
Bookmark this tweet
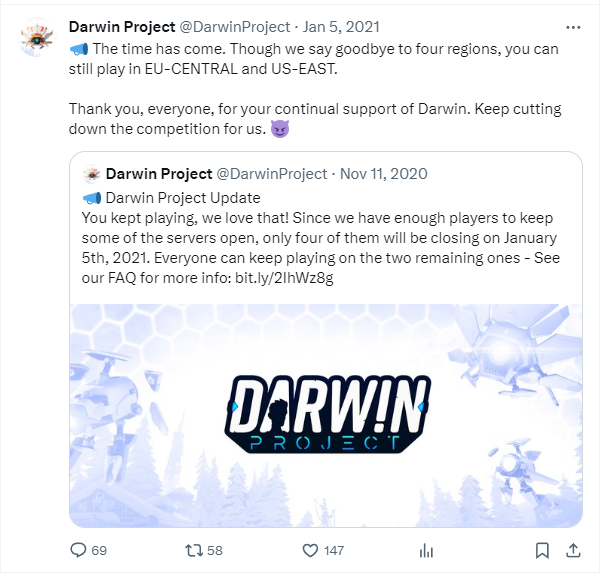pos(542,550)
